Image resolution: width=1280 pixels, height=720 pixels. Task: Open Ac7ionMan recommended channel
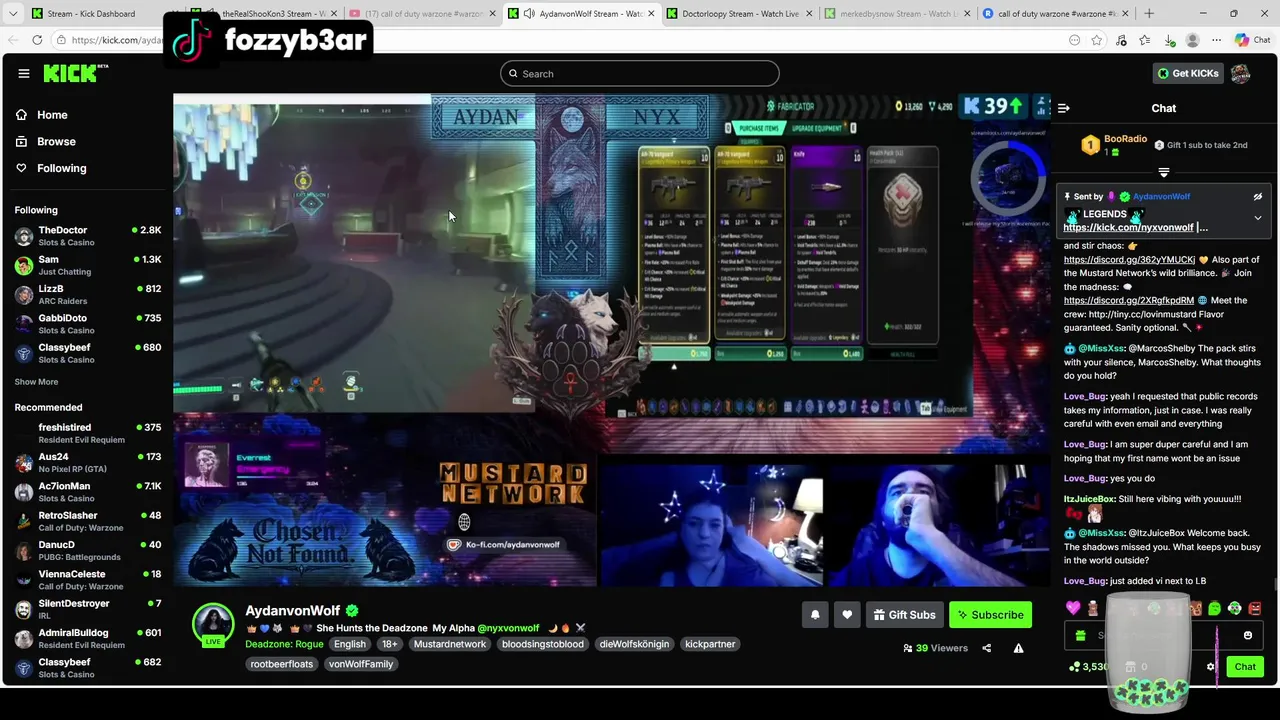coord(87,492)
